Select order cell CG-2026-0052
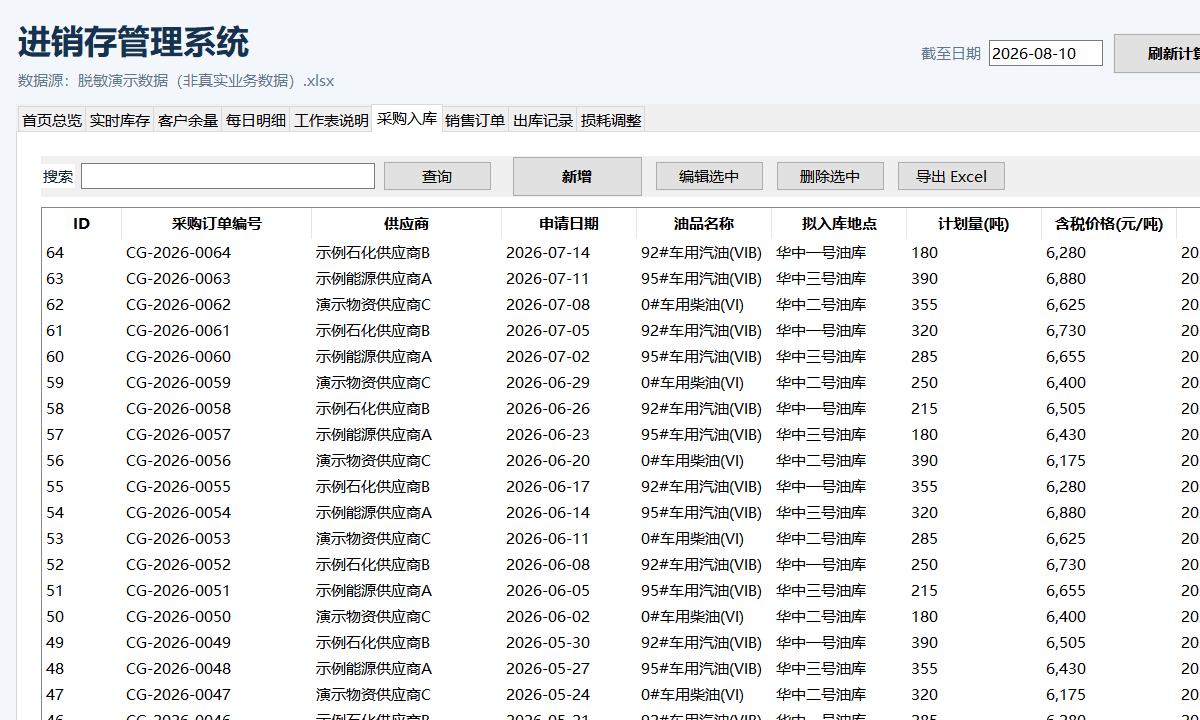 pyautogui.click(x=178, y=564)
